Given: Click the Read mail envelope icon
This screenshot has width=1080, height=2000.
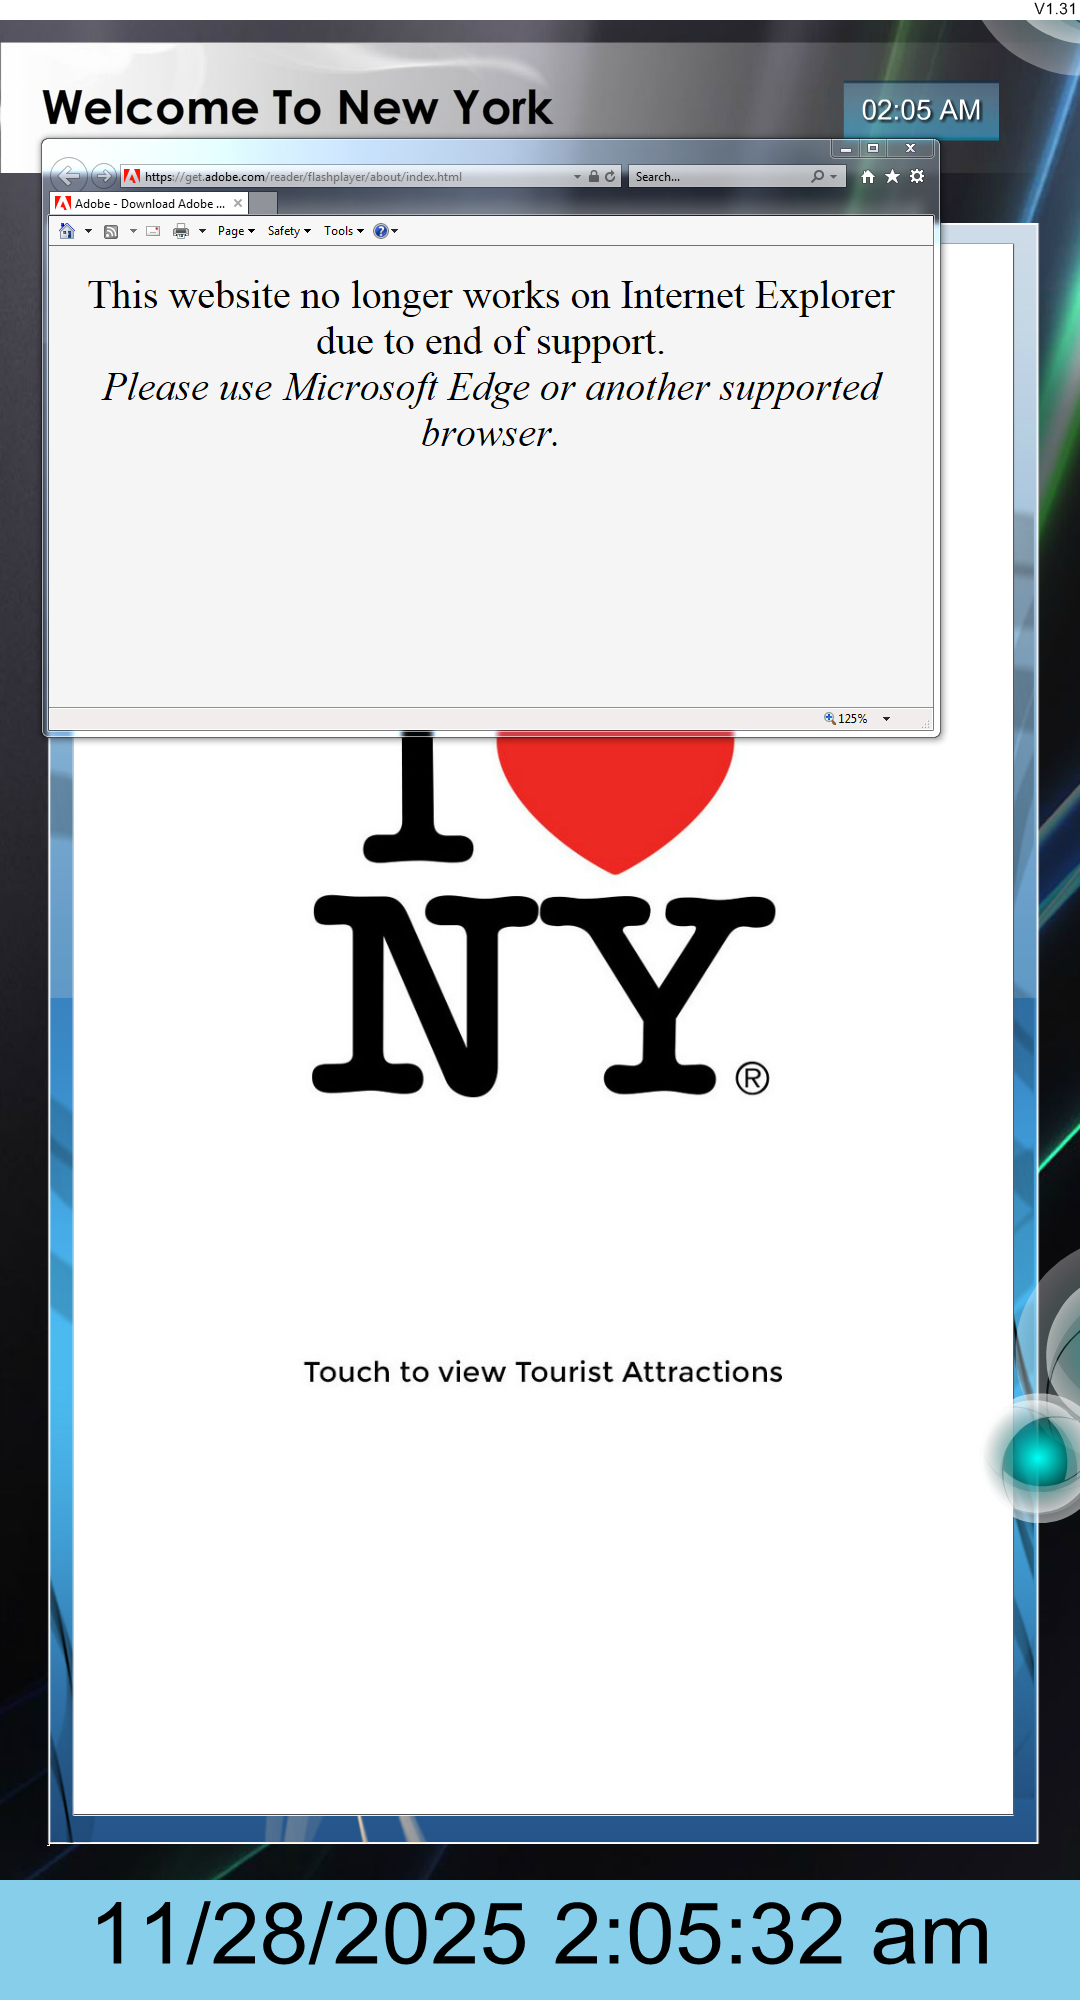Looking at the screenshot, I should coord(153,231).
